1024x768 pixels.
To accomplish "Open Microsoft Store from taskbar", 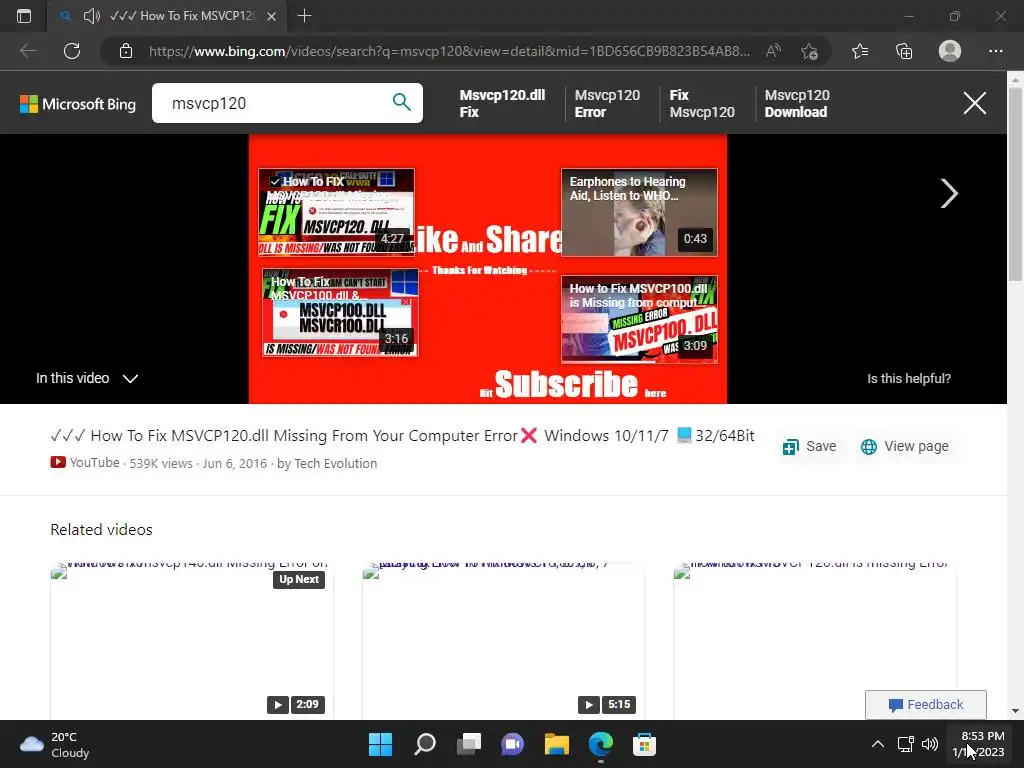I will point(644,744).
